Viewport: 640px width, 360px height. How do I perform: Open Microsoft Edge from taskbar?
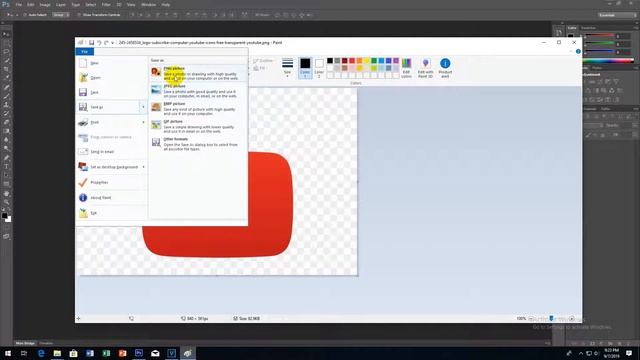41,353
